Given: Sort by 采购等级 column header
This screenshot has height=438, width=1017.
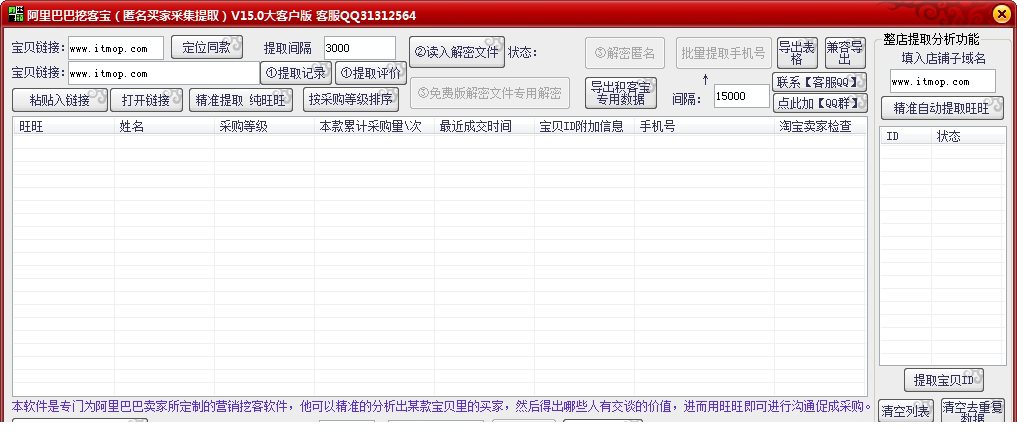Looking at the screenshot, I should pyautogui.click(x=264, y=127).
